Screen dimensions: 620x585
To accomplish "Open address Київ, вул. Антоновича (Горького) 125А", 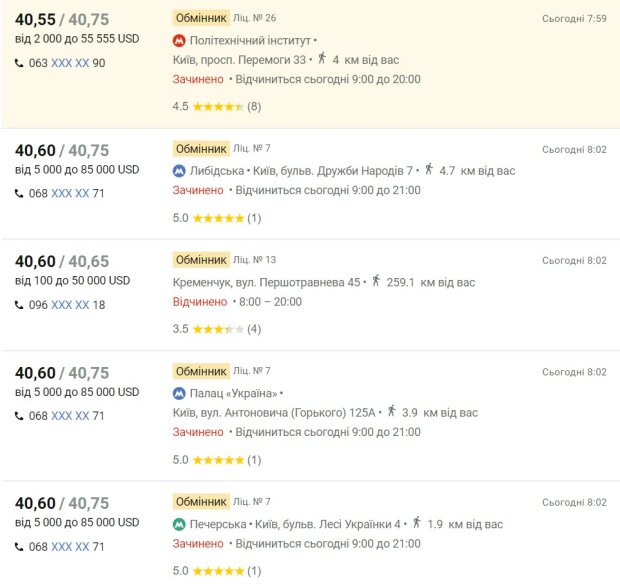I will [x=274, y=413].
